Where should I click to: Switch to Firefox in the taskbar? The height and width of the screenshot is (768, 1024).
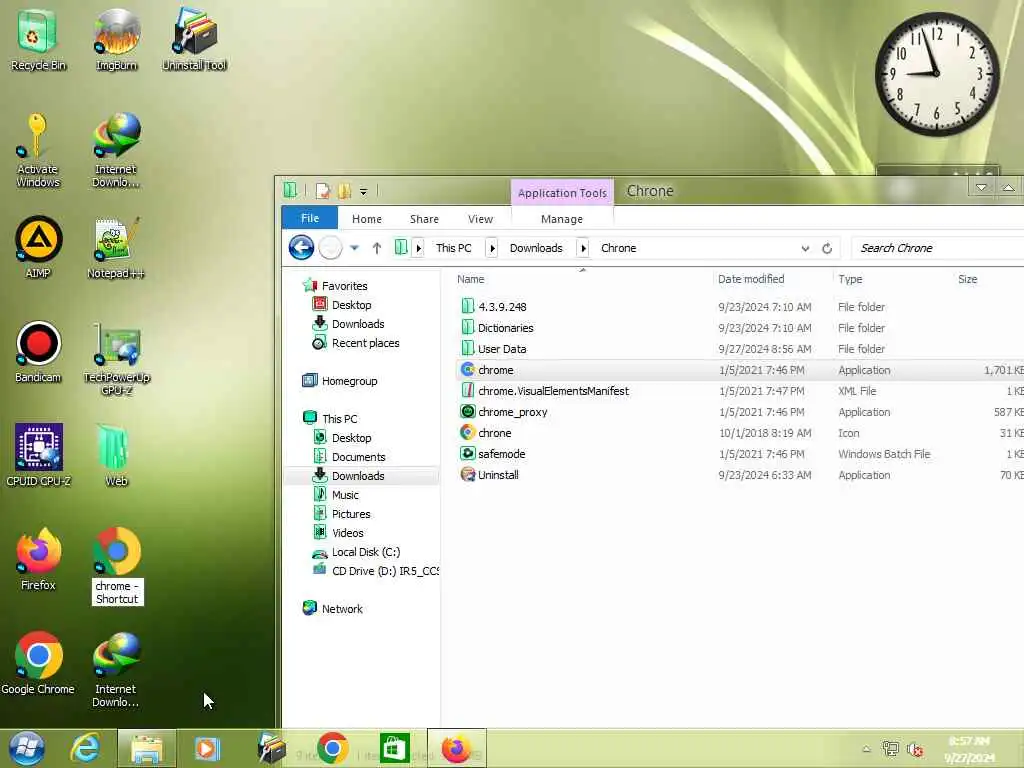pyautogui.click(x=456, y=748)
